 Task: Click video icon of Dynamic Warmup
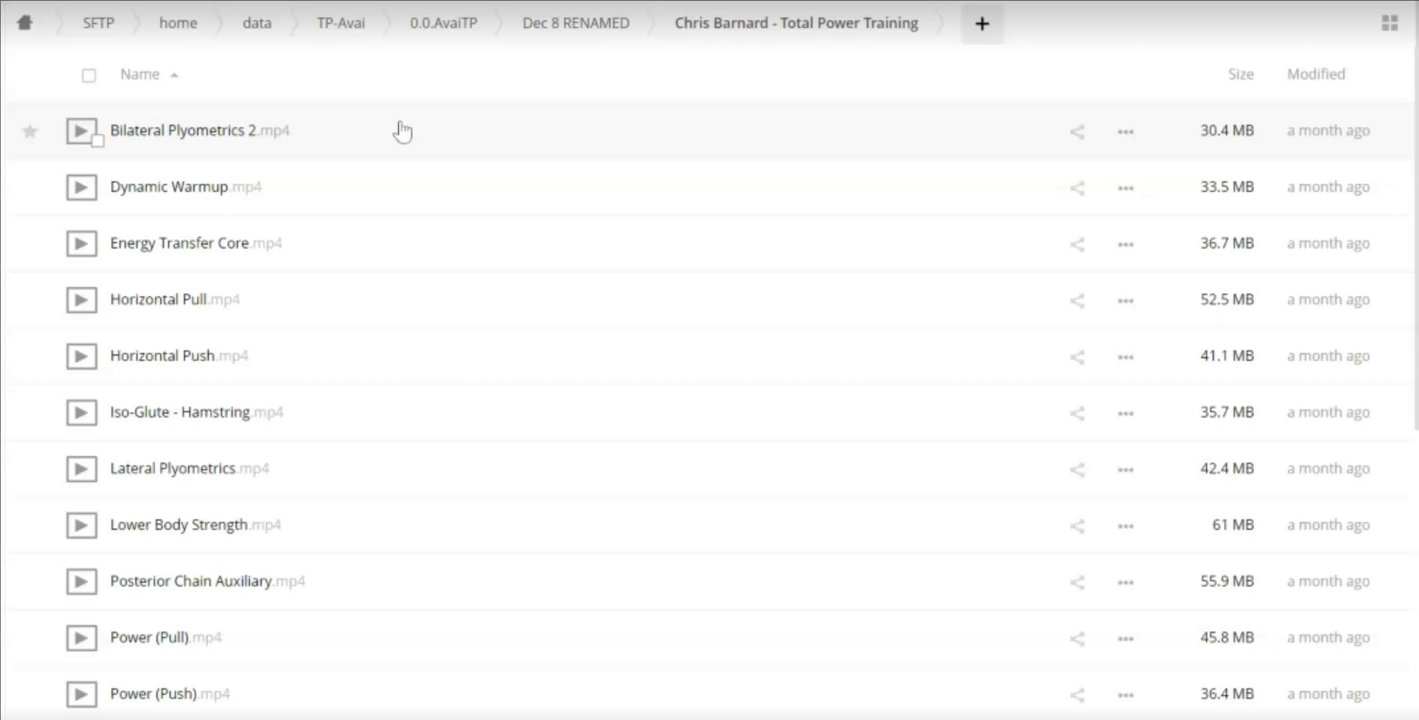(81, 187)
